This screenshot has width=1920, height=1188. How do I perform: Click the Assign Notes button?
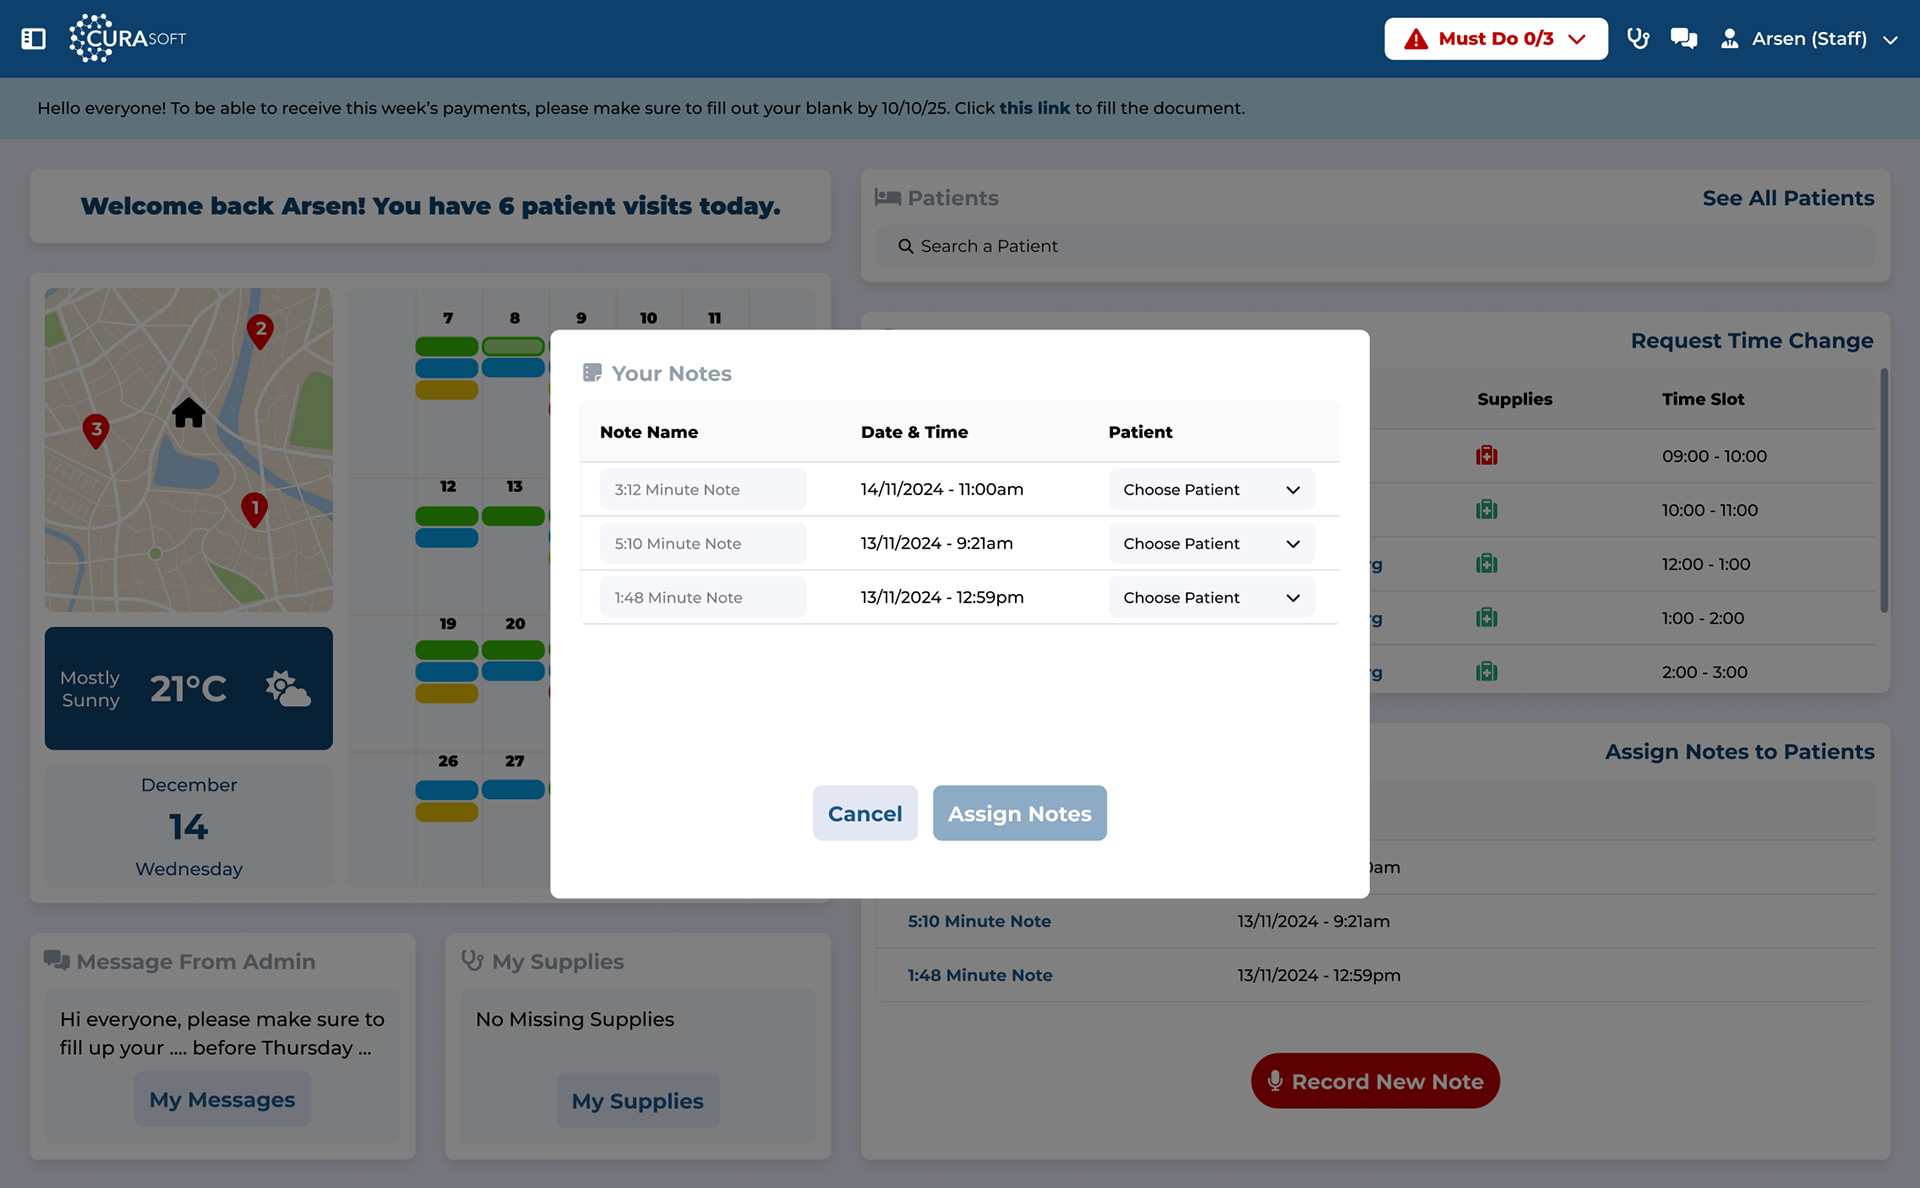click(x=1019, y=814)
